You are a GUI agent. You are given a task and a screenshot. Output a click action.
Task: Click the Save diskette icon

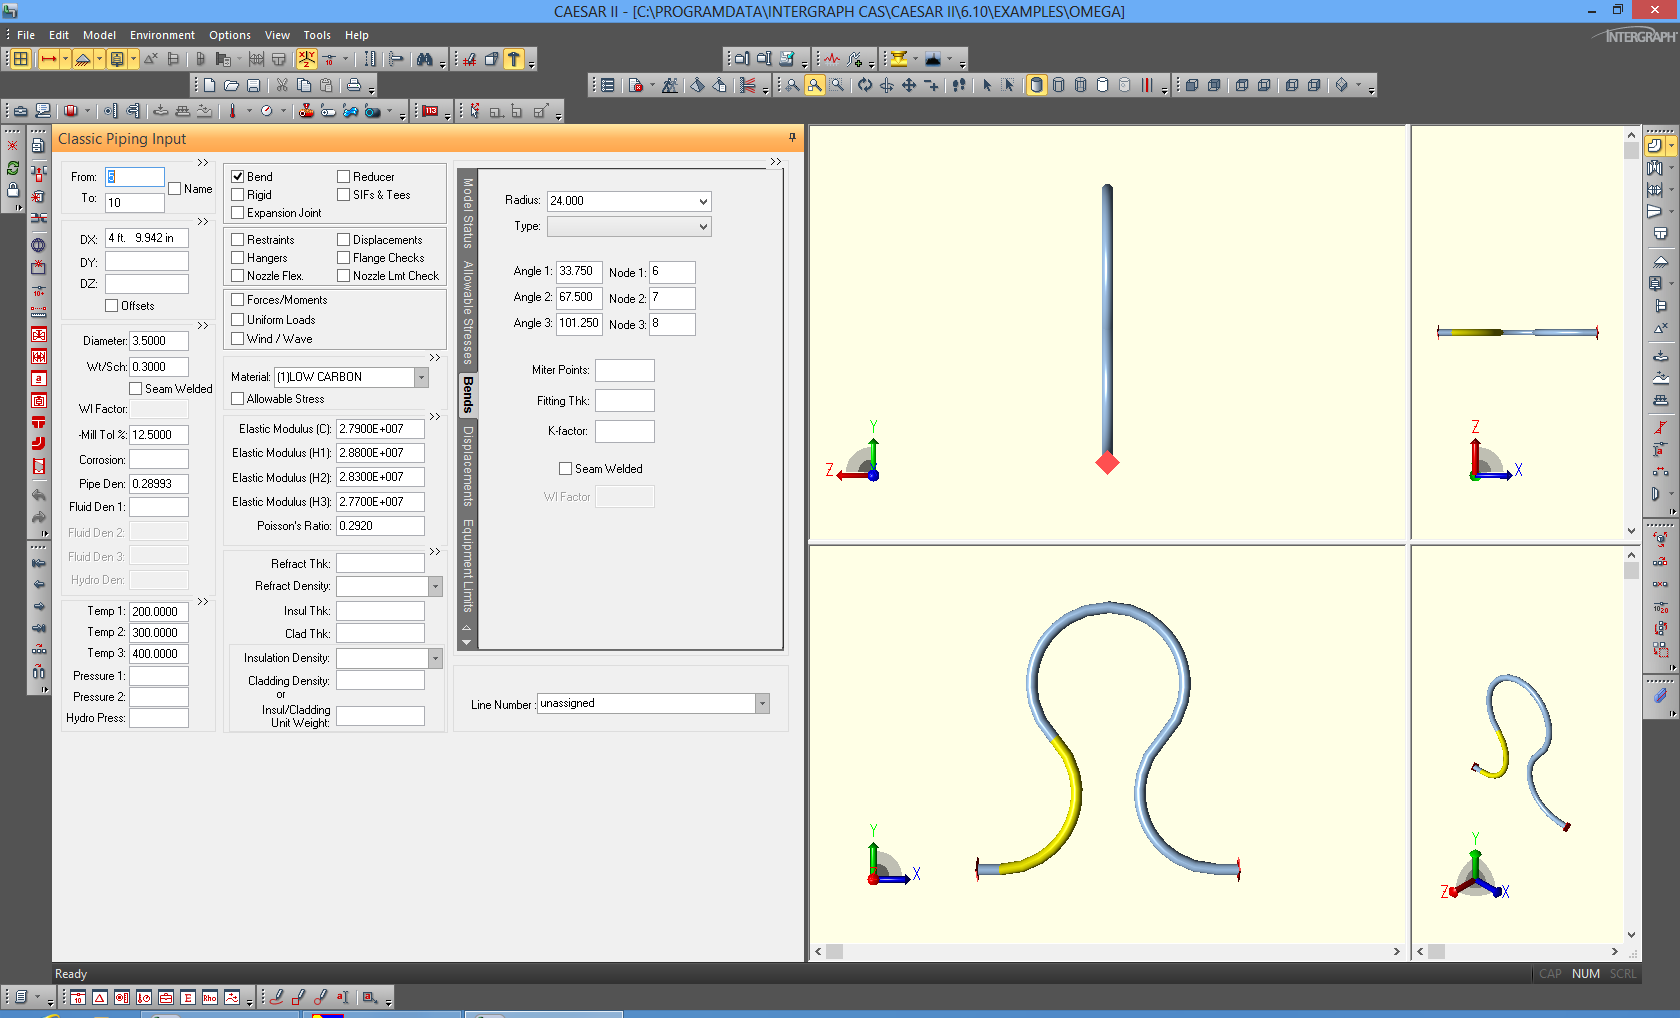254,86
